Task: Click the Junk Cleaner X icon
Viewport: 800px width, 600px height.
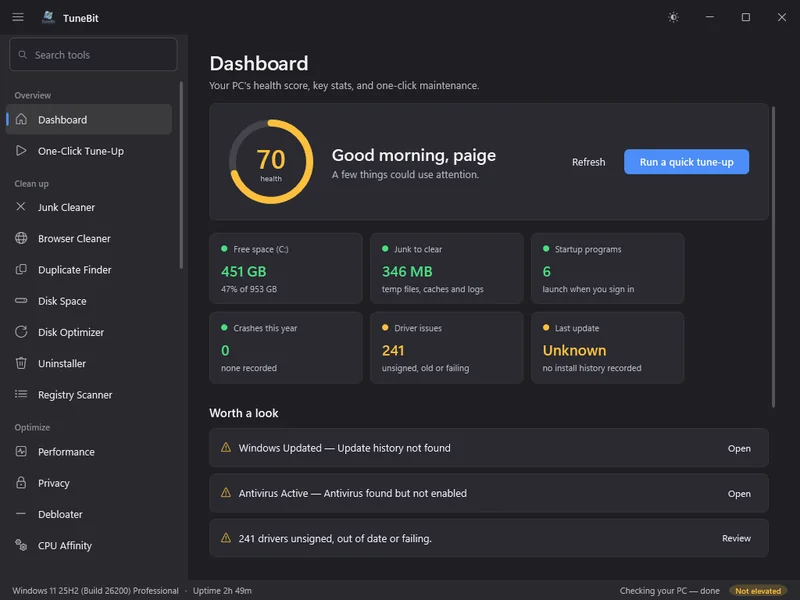Action: tap(21, 207)
